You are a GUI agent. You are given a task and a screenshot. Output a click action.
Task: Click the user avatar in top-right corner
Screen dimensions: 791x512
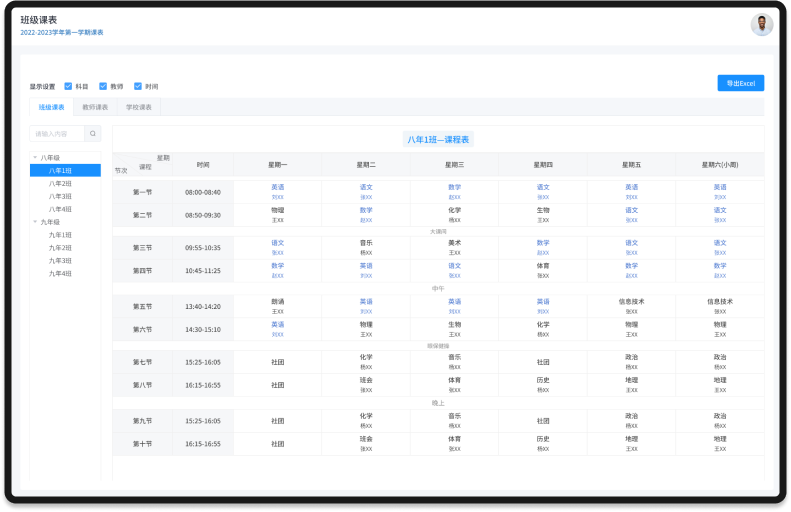tap(762, 25)
